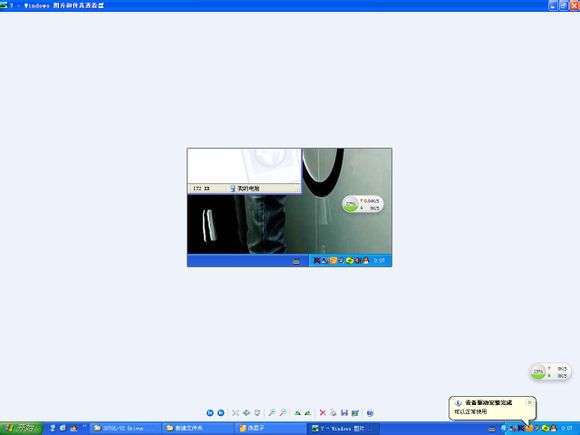Open the 开始 Start menu
The width and height of the screenshot is (580, 435).
21,428
